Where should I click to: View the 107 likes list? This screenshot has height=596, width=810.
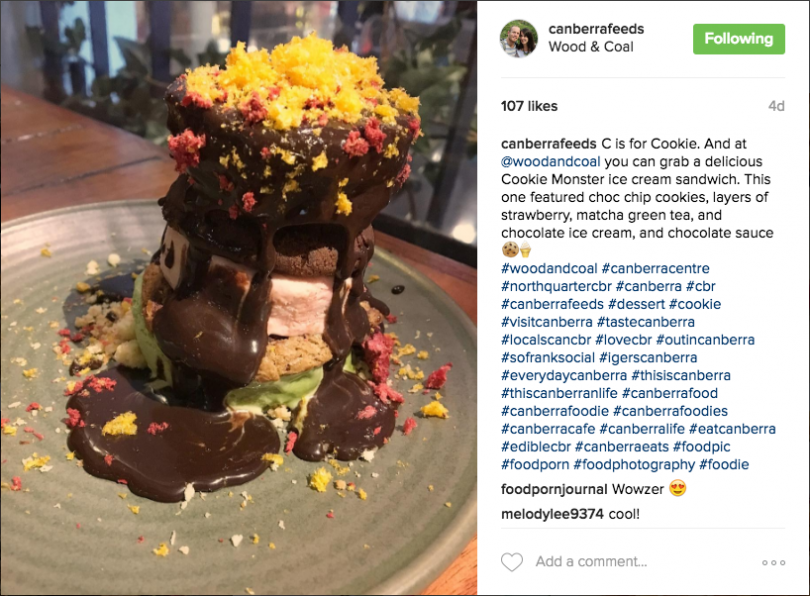(529, 106)
